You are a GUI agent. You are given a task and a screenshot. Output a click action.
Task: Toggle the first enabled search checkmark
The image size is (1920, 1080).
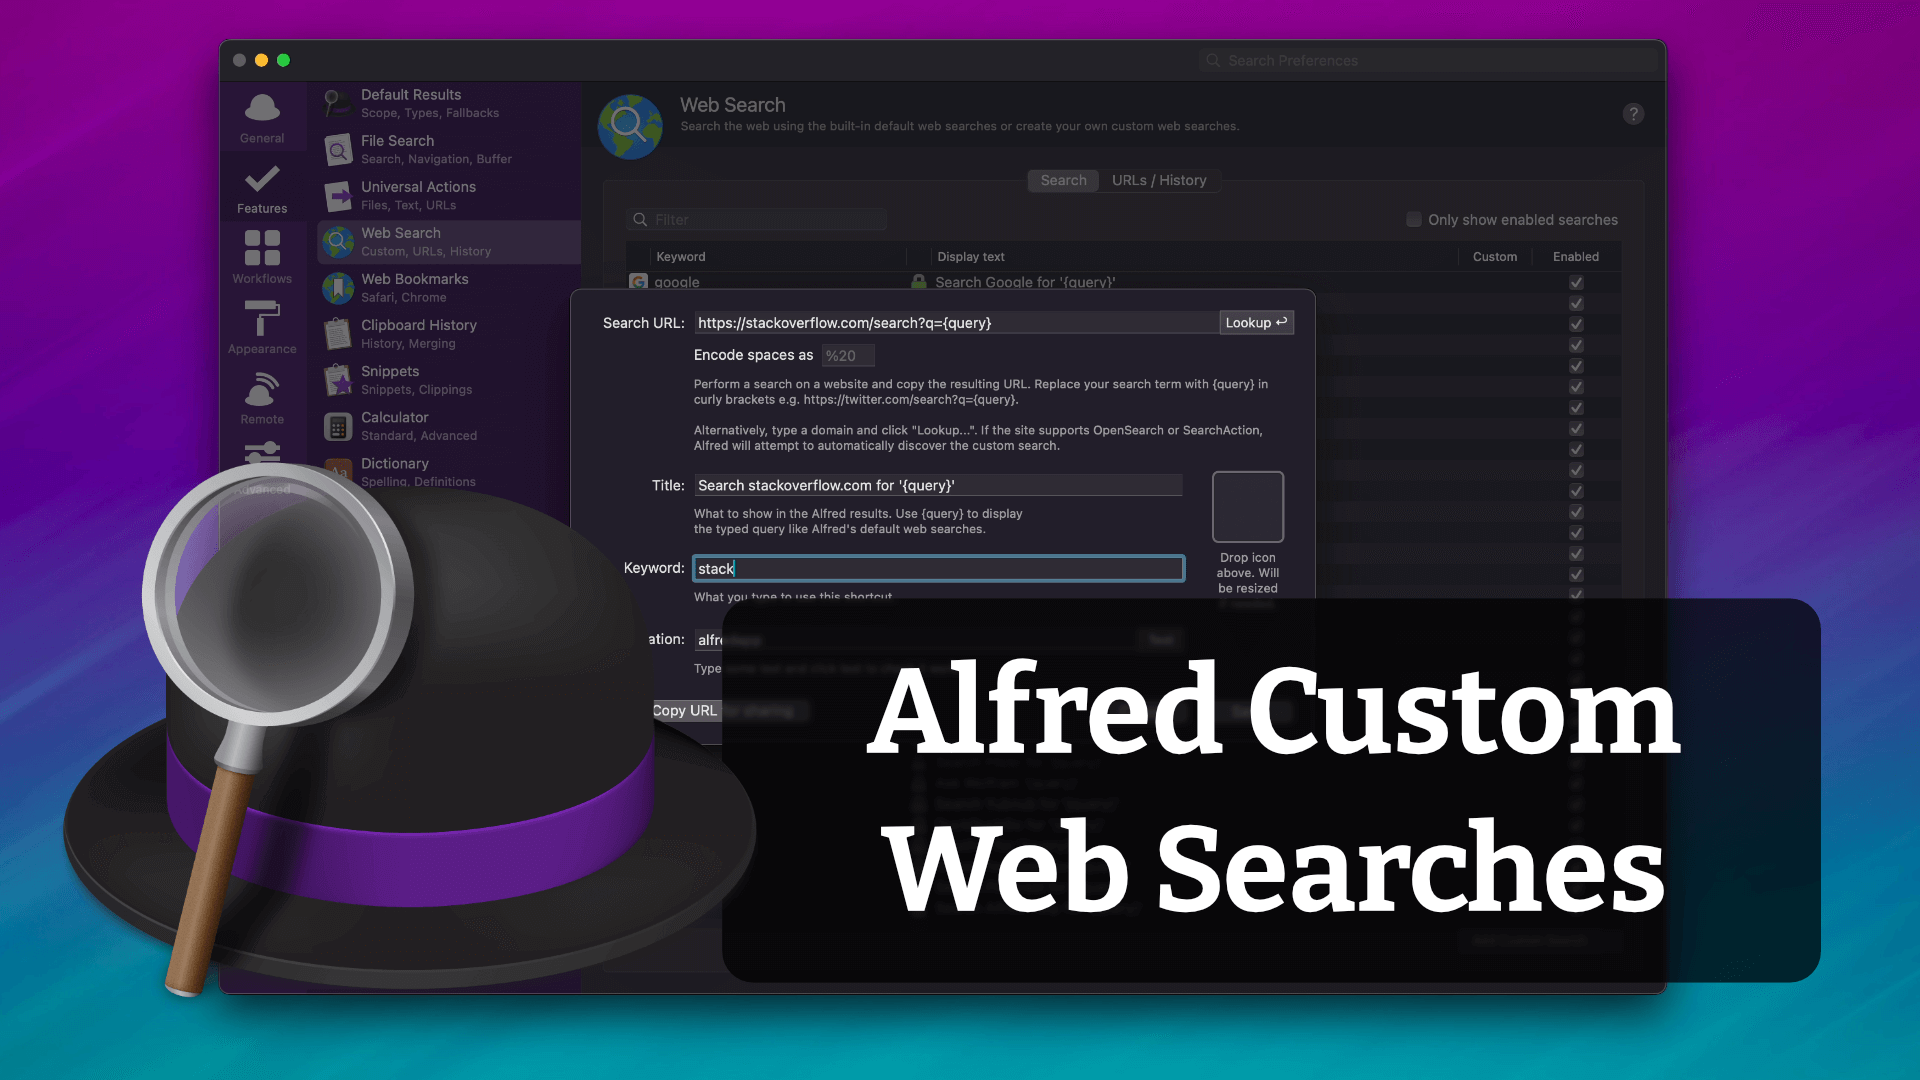click(1576, 282)
